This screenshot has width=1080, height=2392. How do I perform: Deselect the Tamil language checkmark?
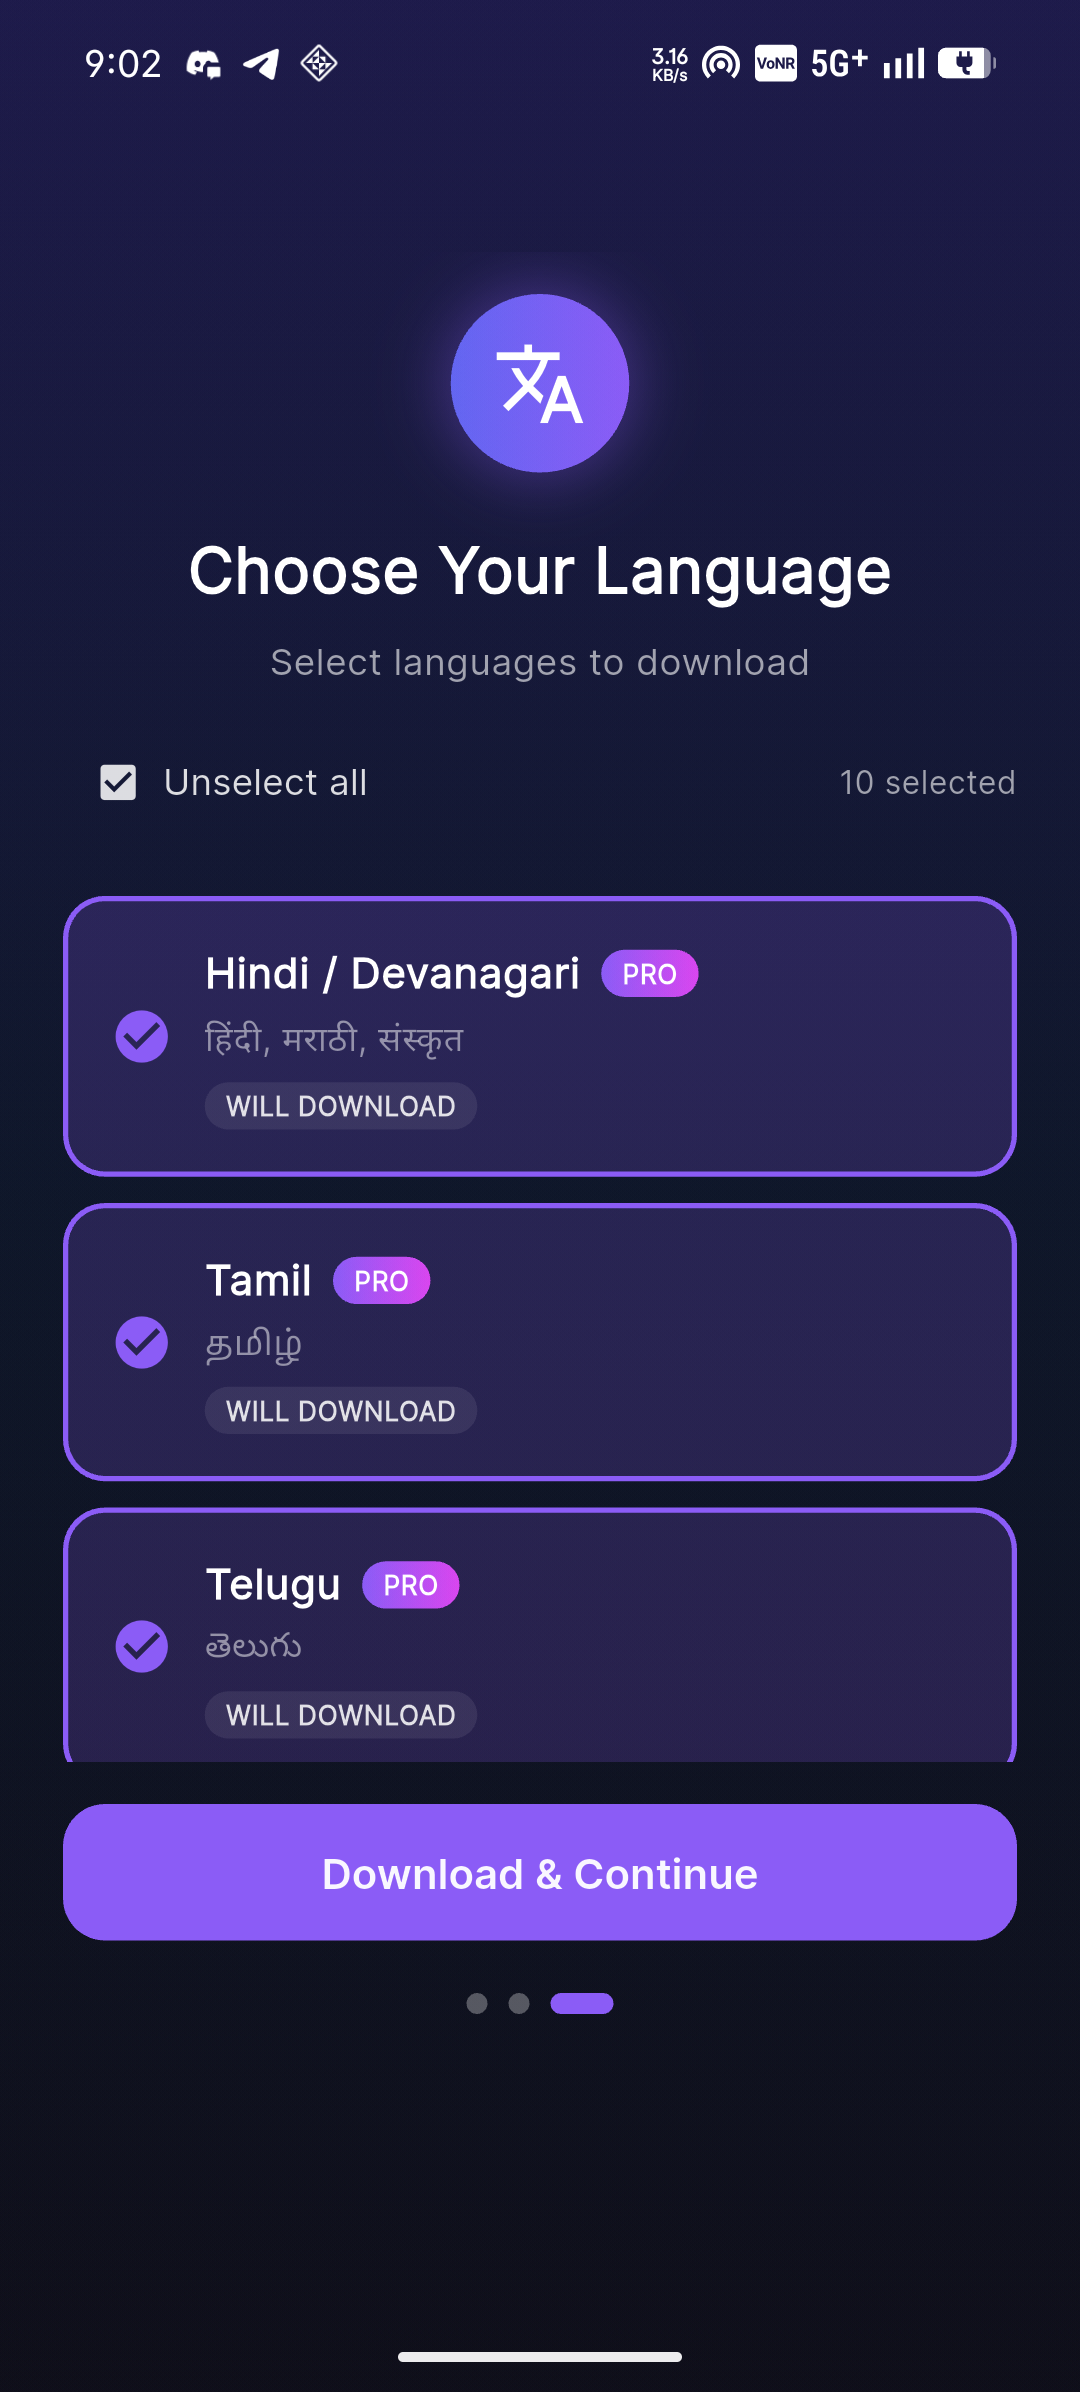point(141,1343)
